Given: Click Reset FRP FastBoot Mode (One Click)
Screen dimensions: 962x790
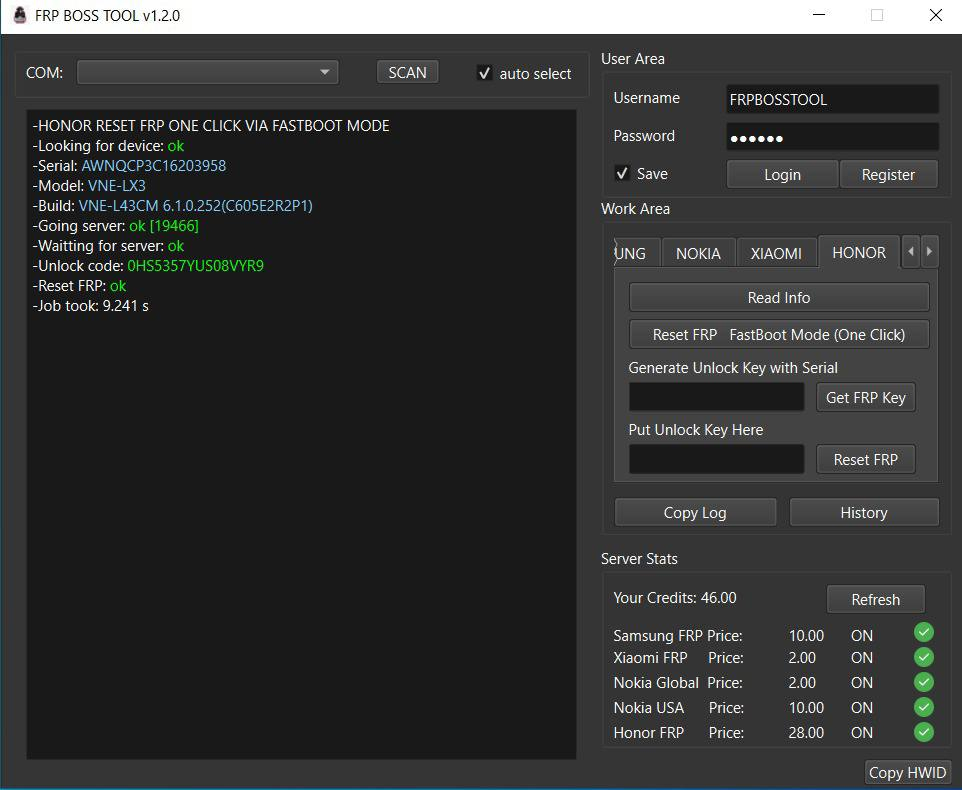Looking at the screenshot, I should [x=779, y=334].
